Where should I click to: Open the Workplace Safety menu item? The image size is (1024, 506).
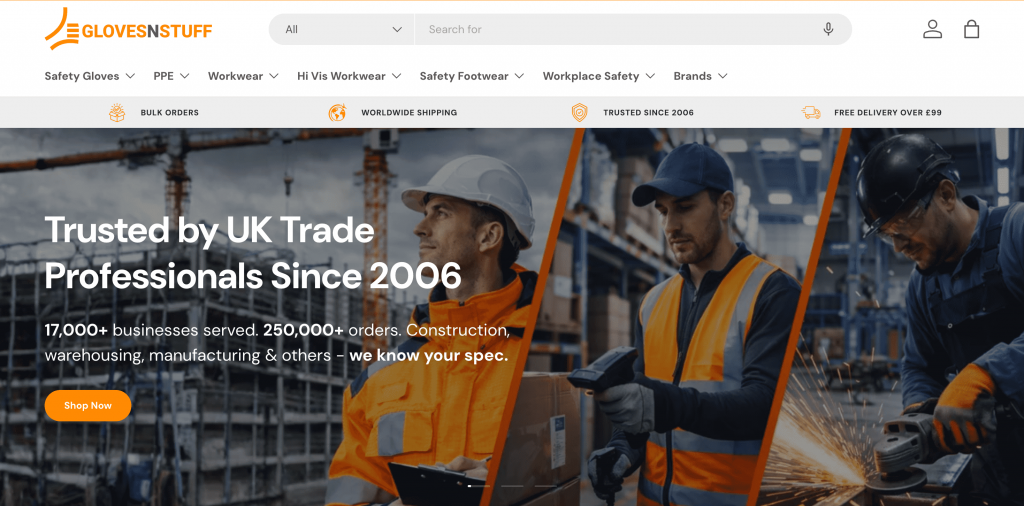[599, 76]
